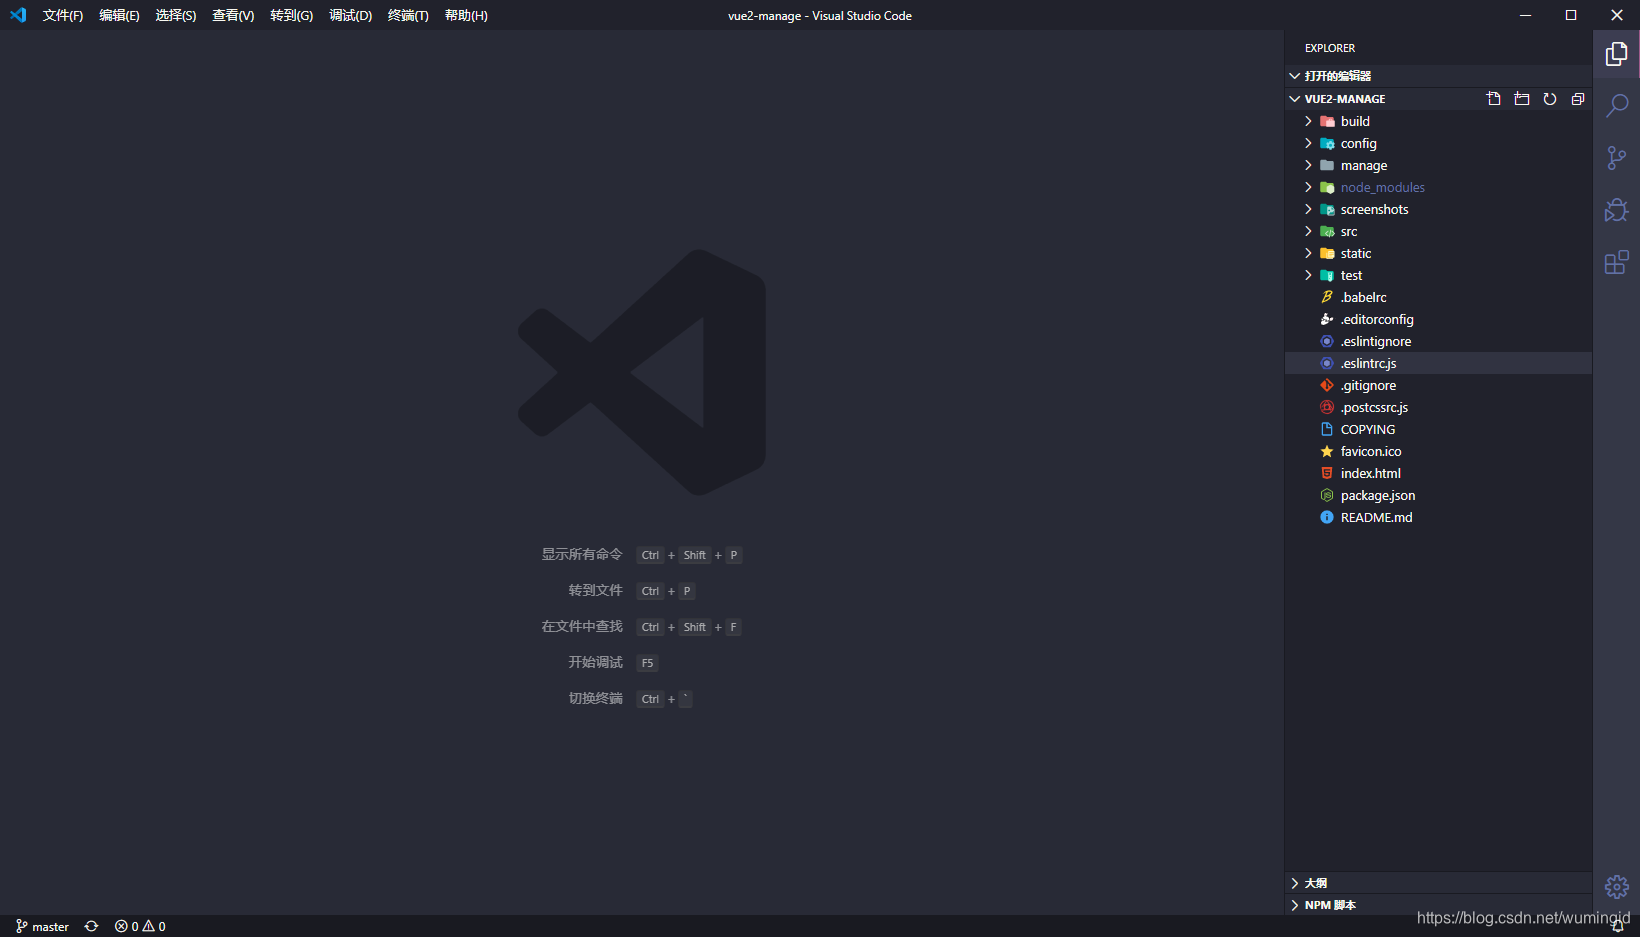Open the 转到(G) menu
This screenshot has height=937, width=1640.
(291, 15)
